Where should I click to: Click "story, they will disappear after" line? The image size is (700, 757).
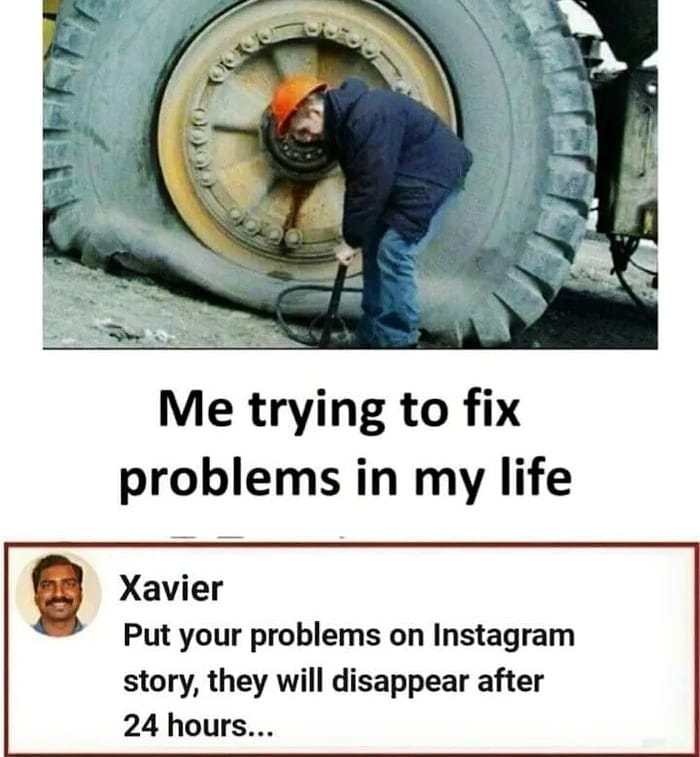[334, 681]
